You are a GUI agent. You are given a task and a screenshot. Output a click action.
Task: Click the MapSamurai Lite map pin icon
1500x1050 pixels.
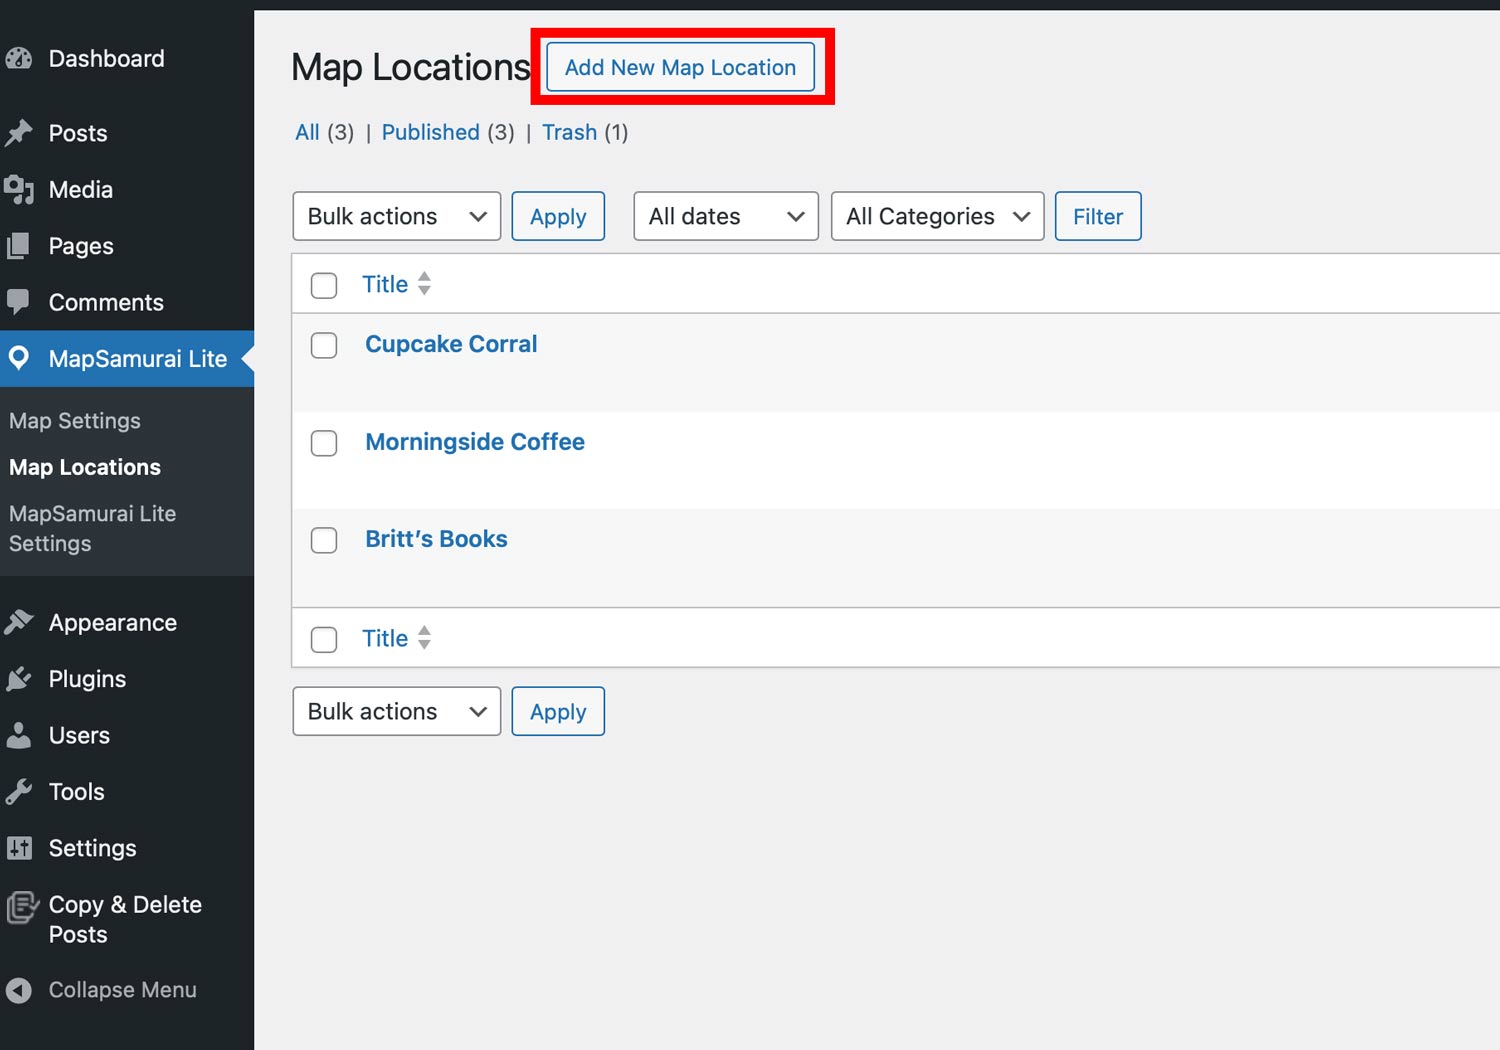tap(18, 358)
